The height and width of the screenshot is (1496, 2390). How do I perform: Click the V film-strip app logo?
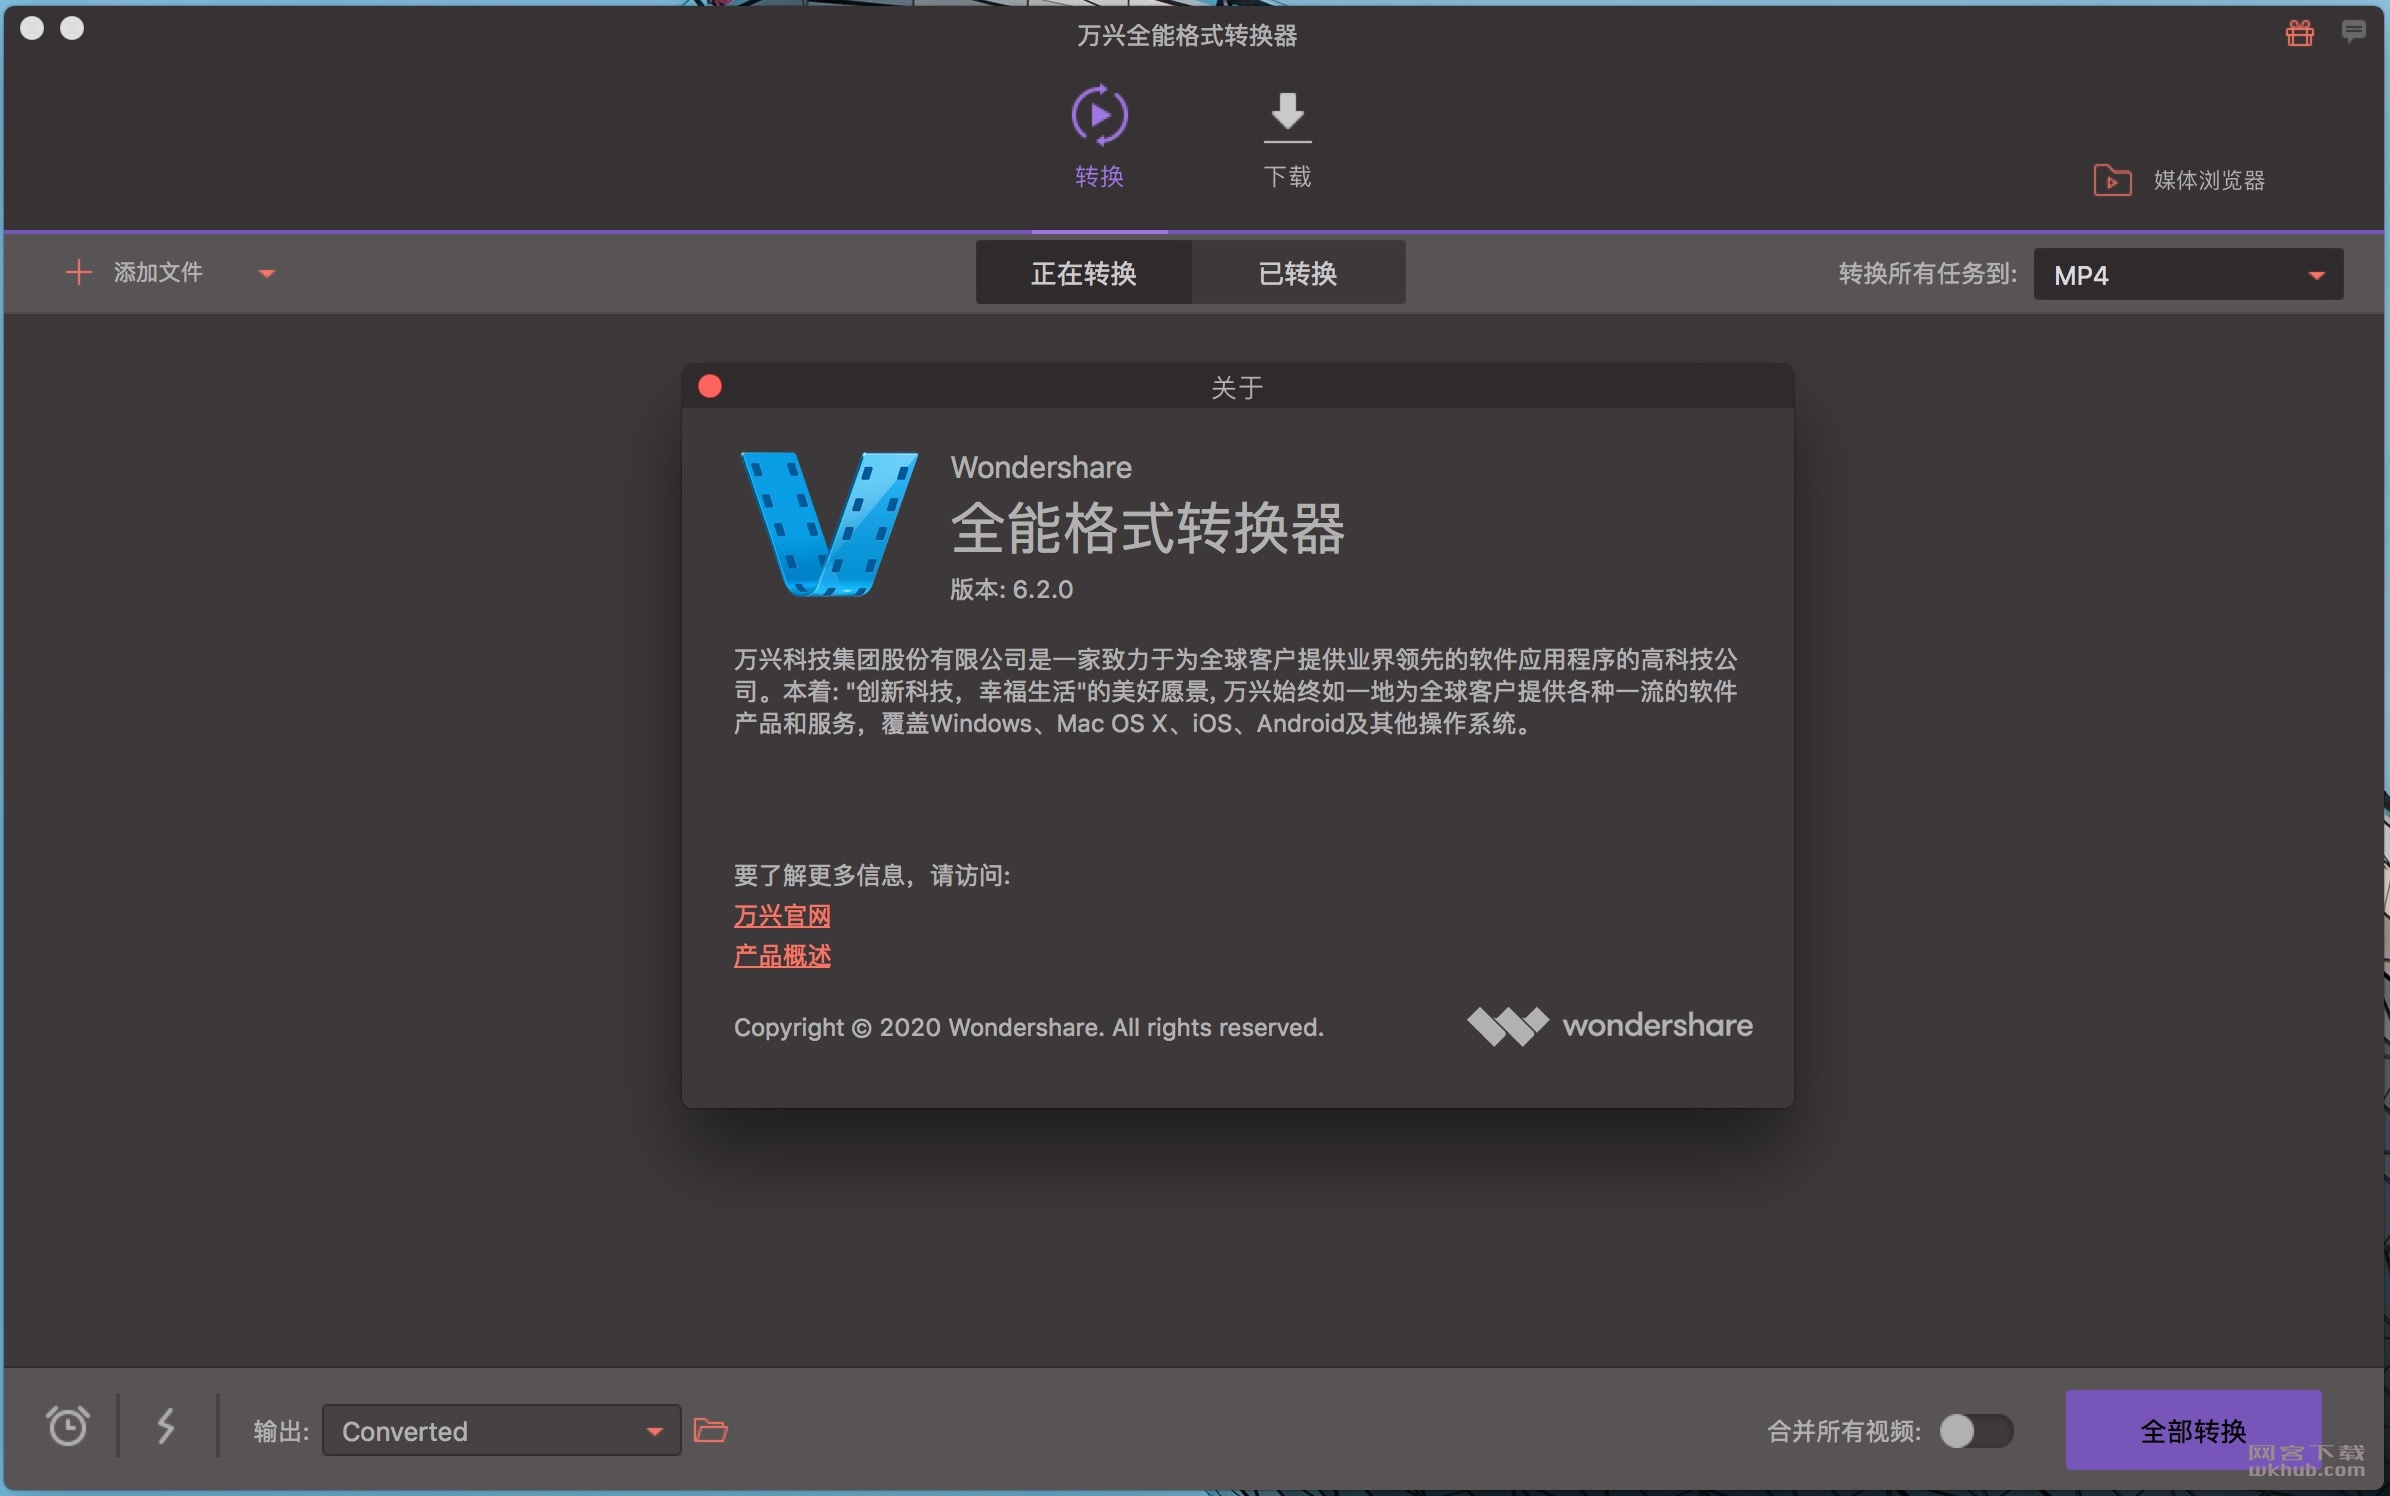pyautogui.click(x=828, y=523)
